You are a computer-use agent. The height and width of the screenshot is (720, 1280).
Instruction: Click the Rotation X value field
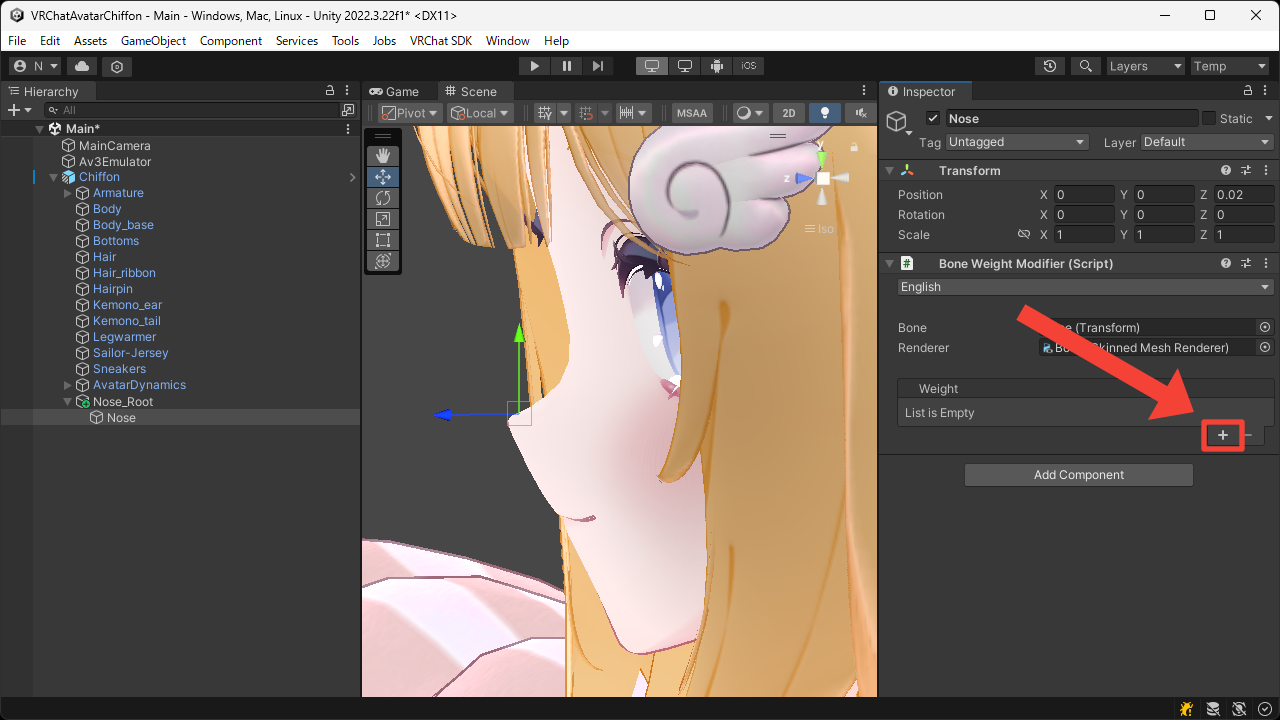1084,214
